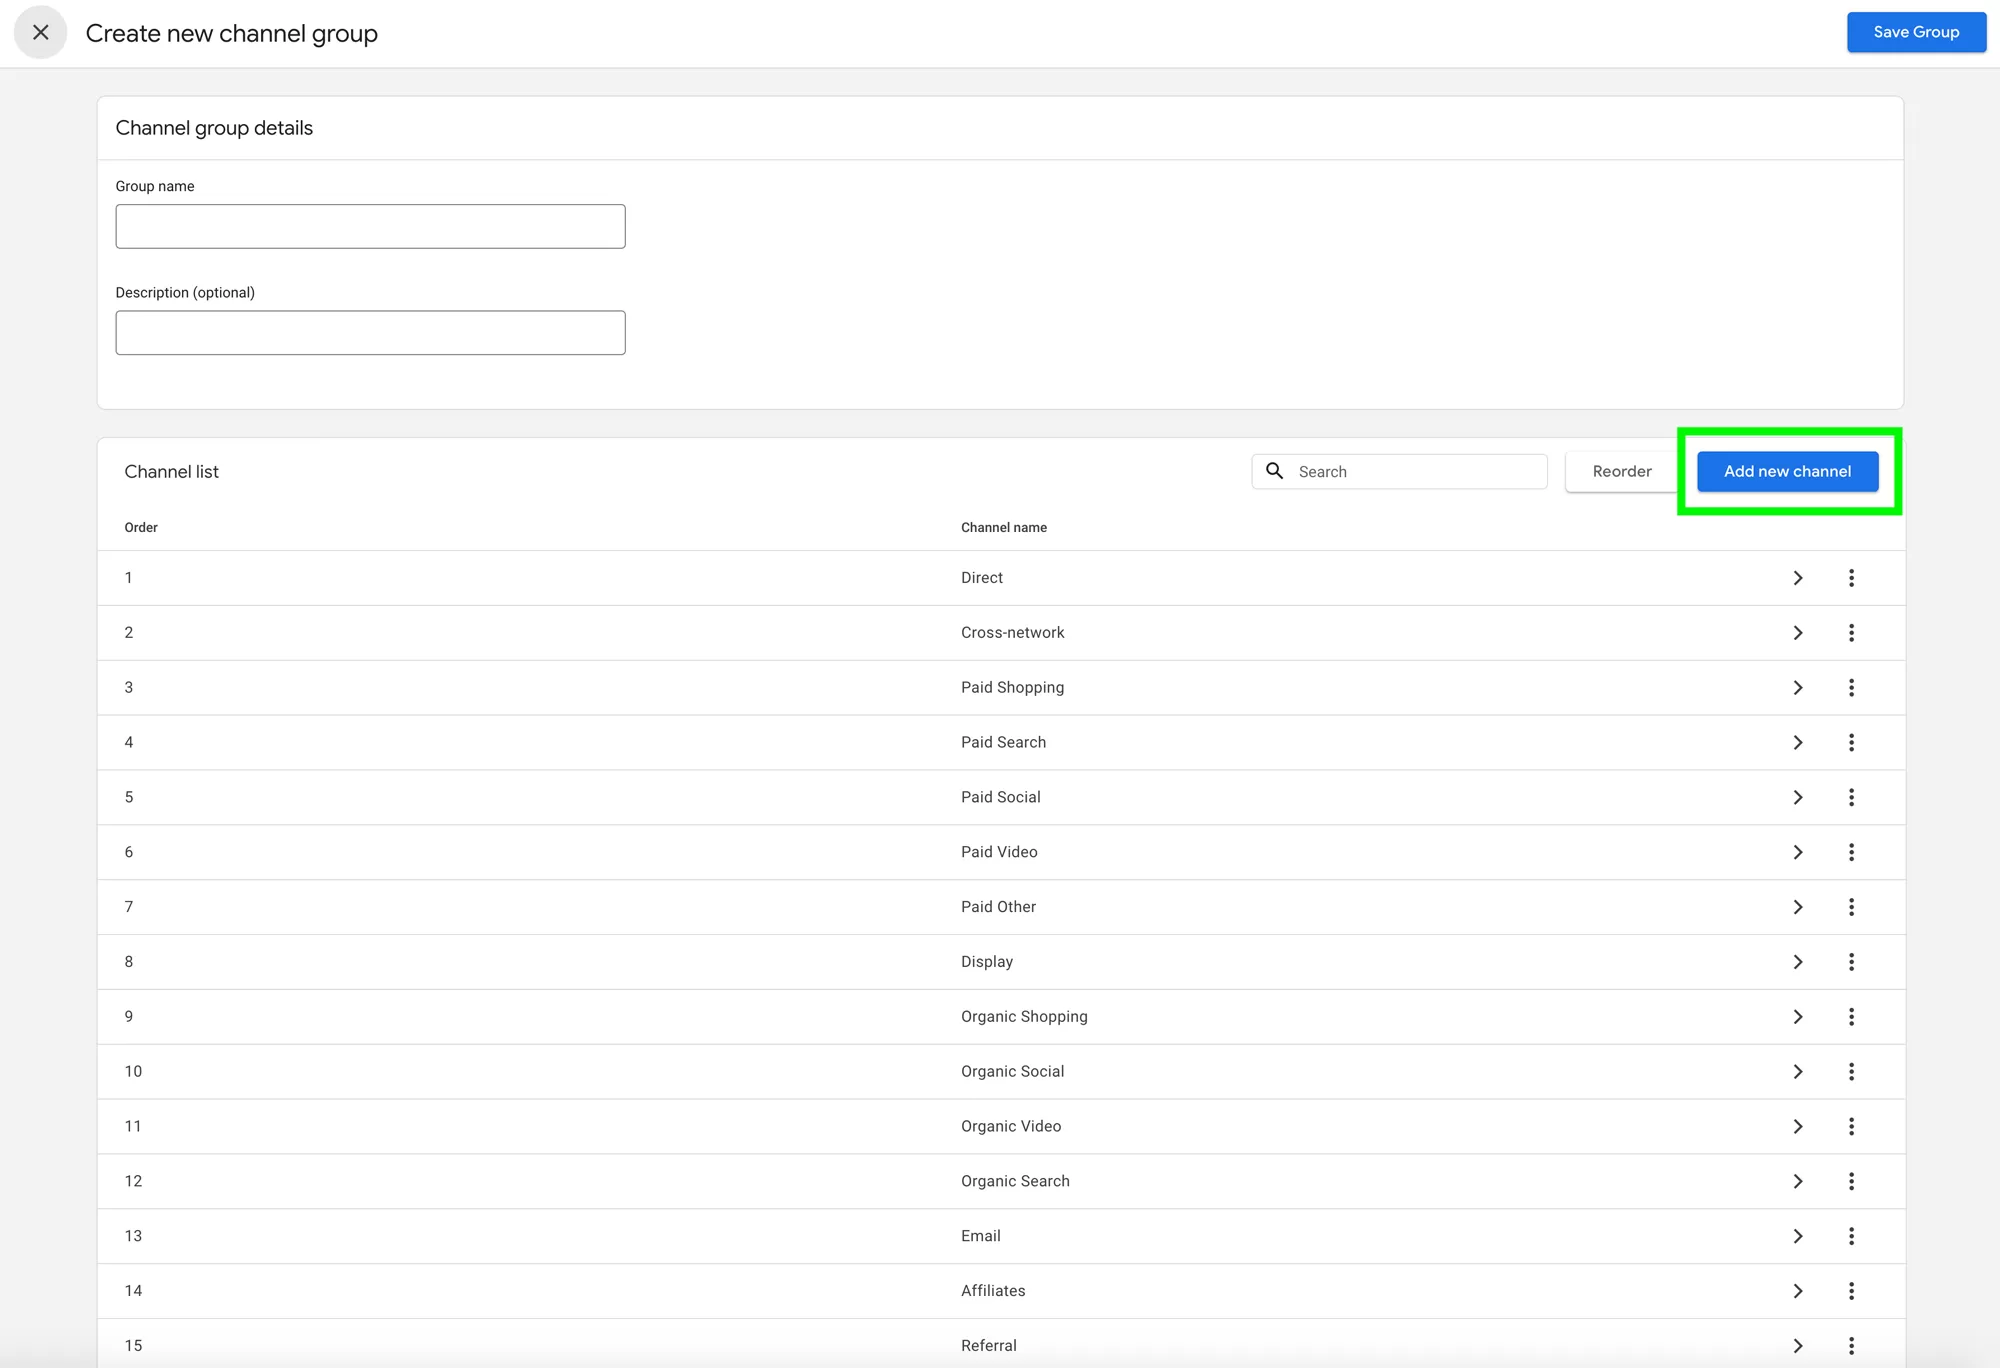Click the Save Group button
Viewport: 2000px width, 1368px height.
pyautogui.click(x=1916, y=32)
